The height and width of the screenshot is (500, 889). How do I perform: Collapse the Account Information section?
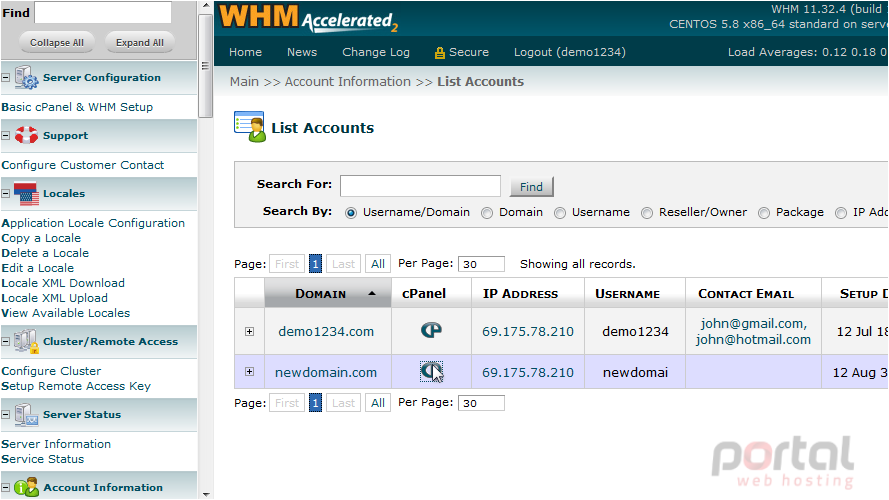click(x=6, y=487)
